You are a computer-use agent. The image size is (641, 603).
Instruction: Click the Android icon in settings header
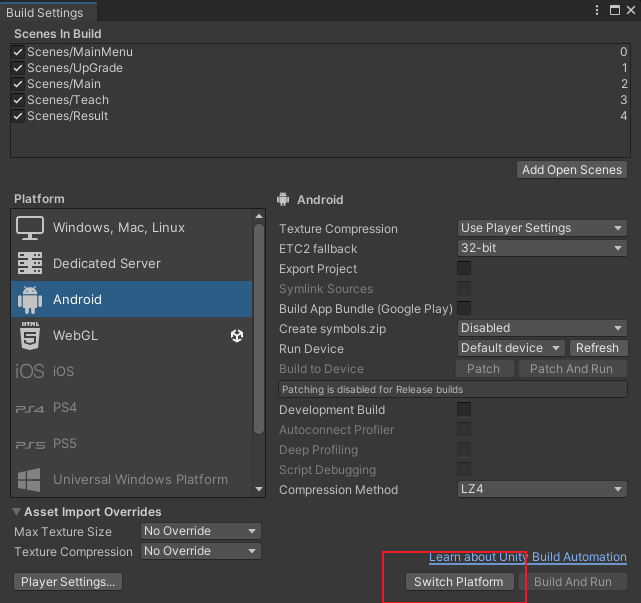click(x=283, y=199)
